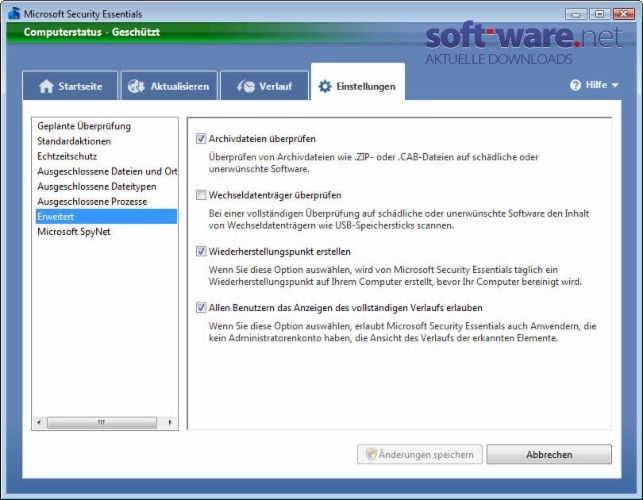
Task: Click the Wechseldatenträger überprüfen label text
Action: tap(275, 195)
